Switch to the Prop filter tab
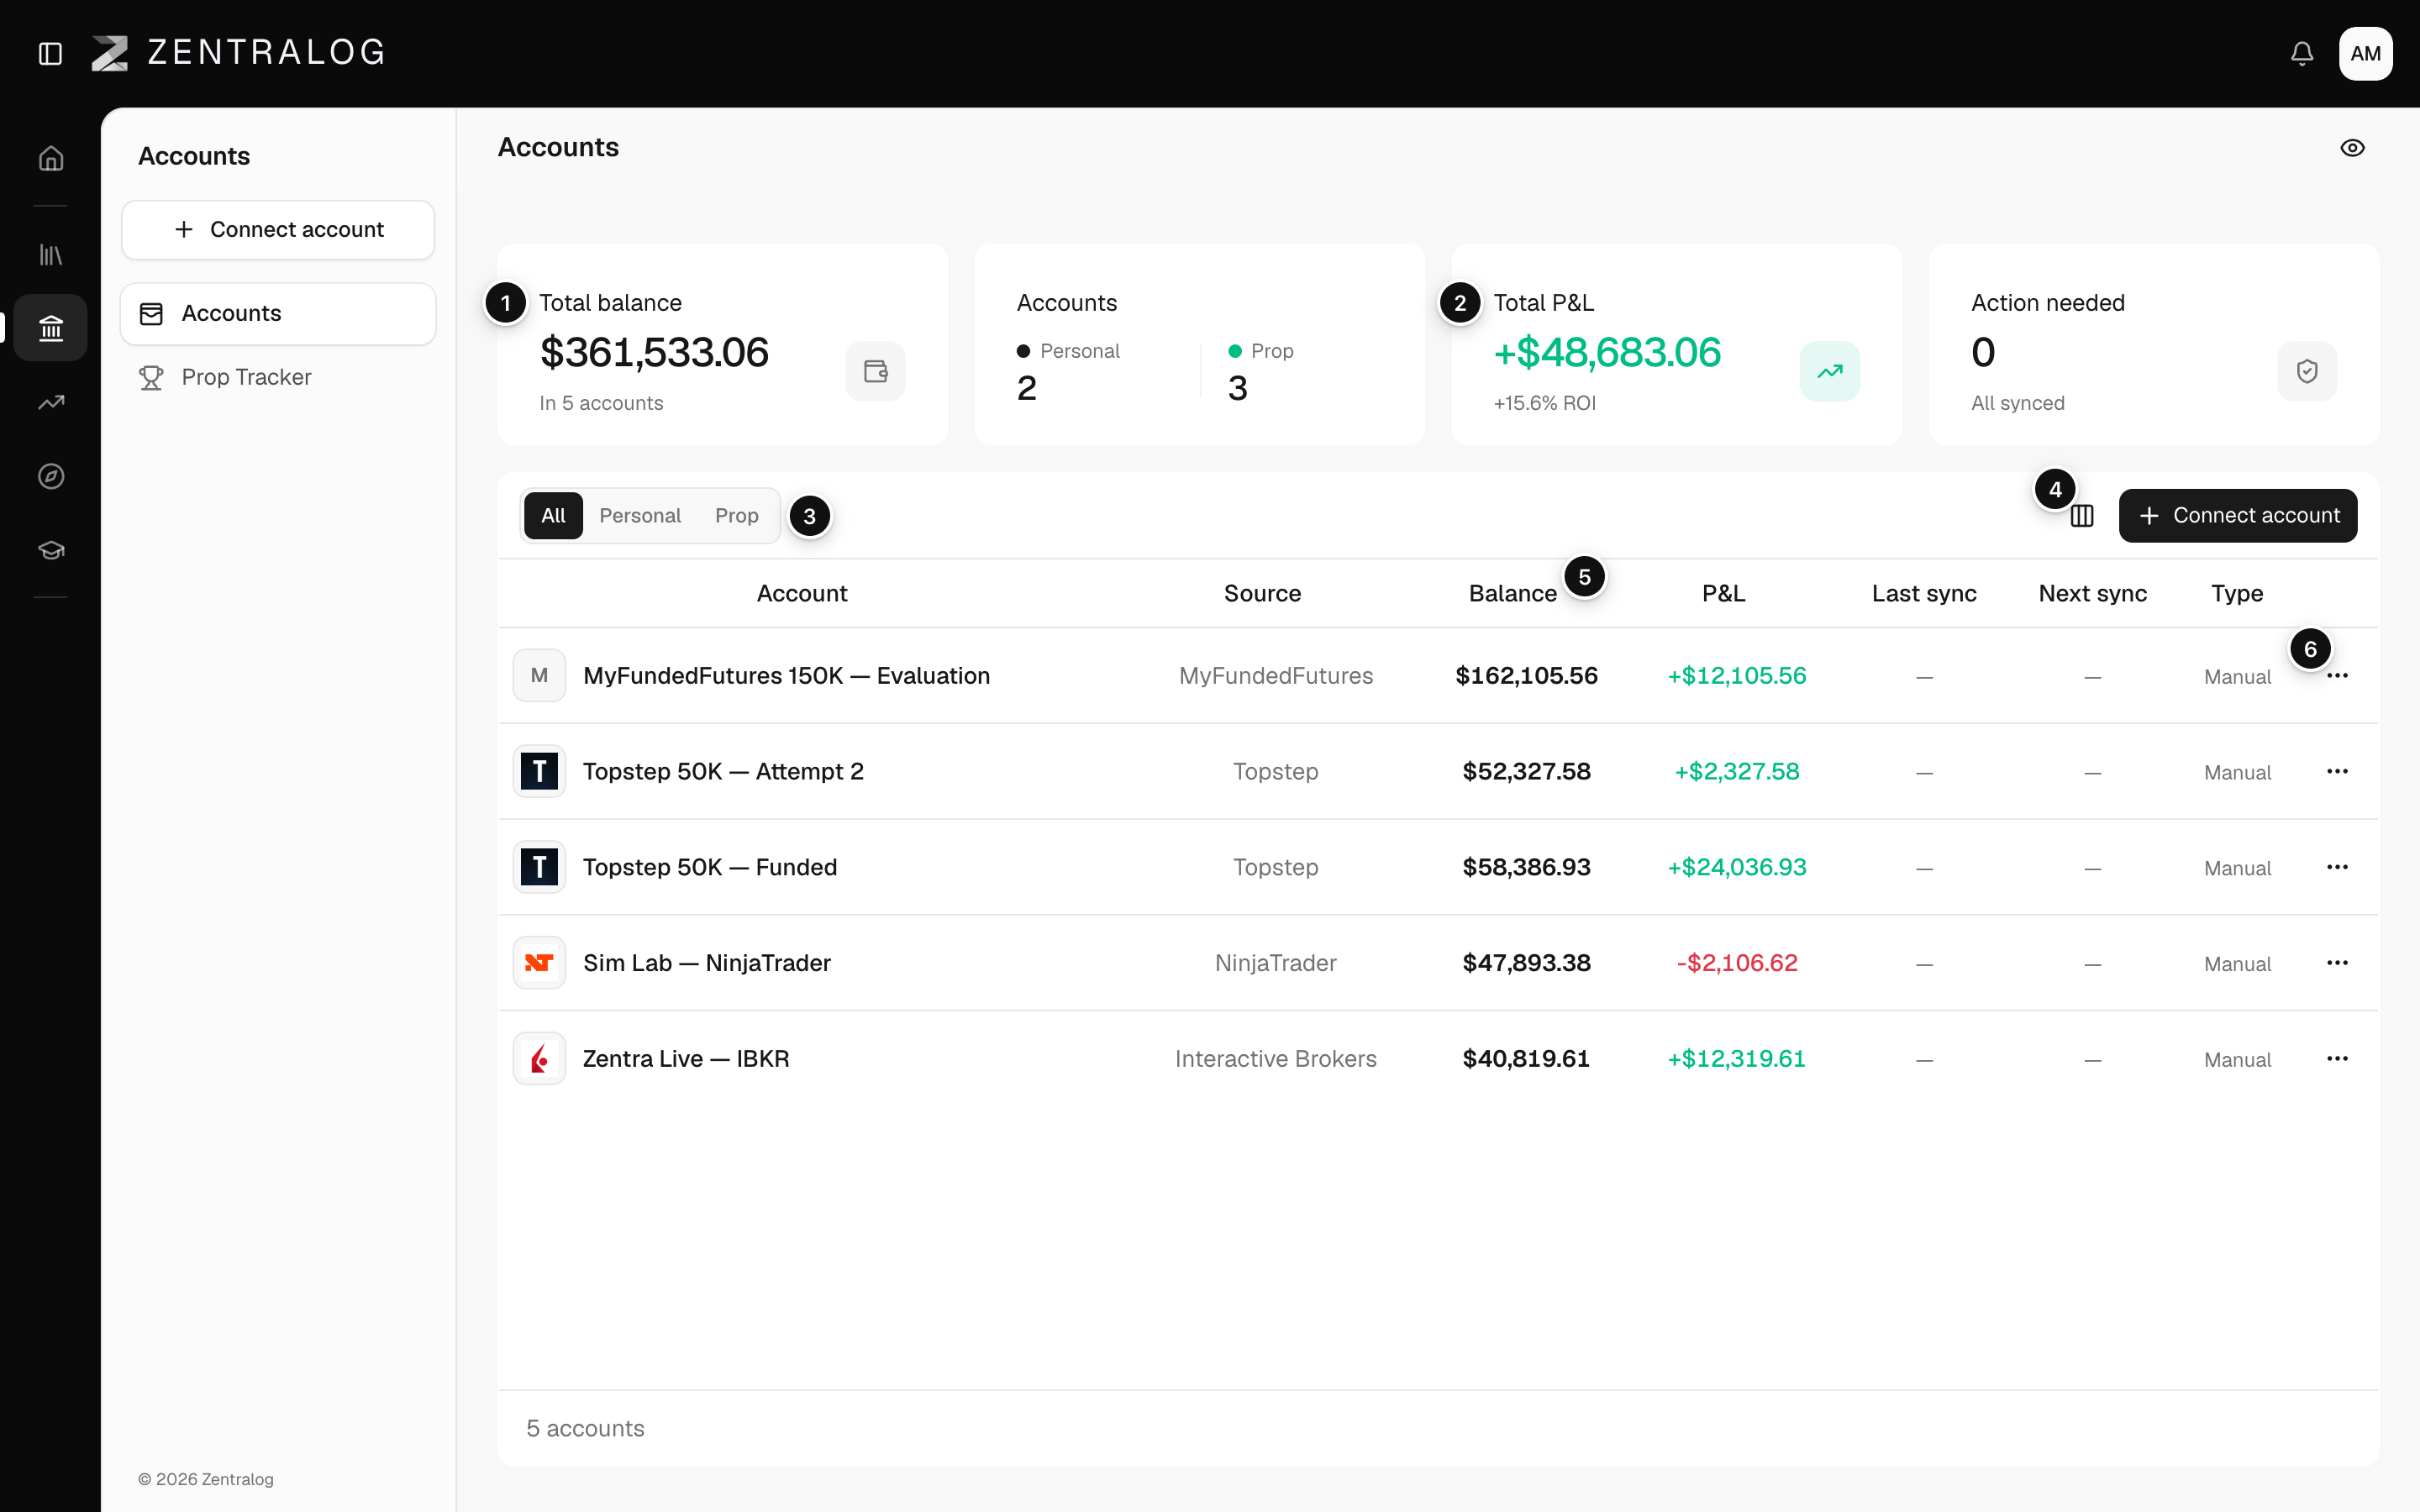 pos(736,516)
